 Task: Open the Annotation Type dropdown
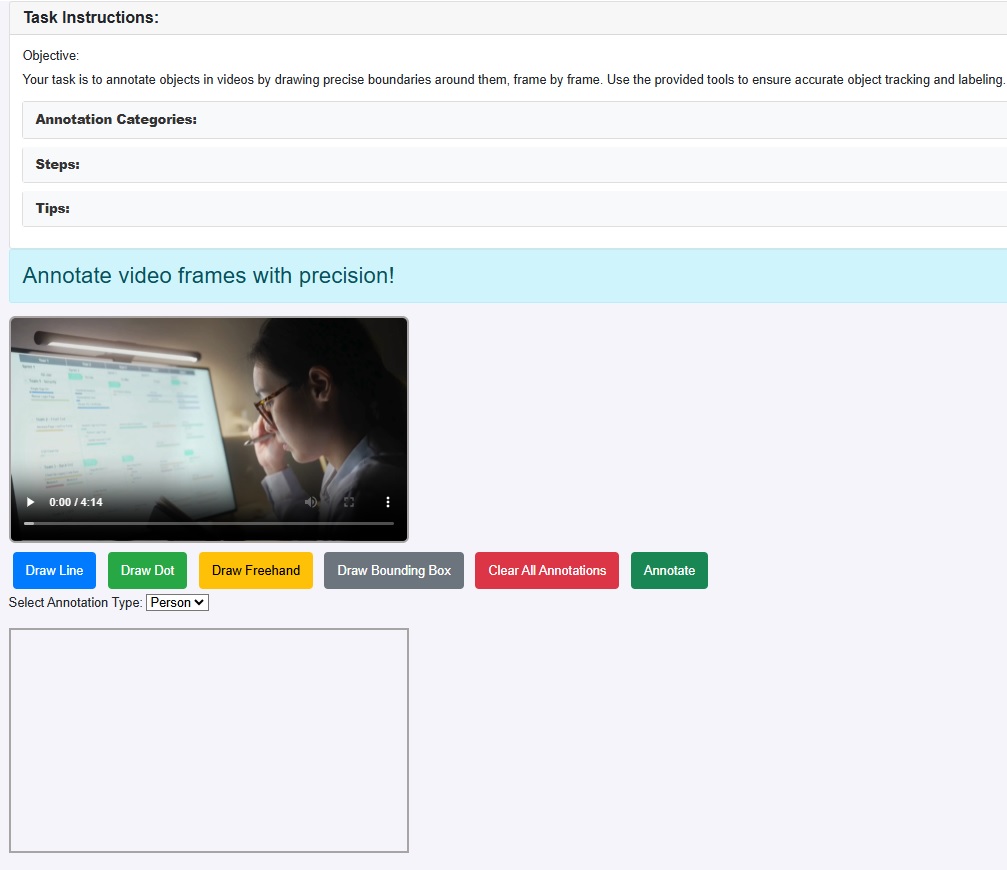[x=177, y=603]
